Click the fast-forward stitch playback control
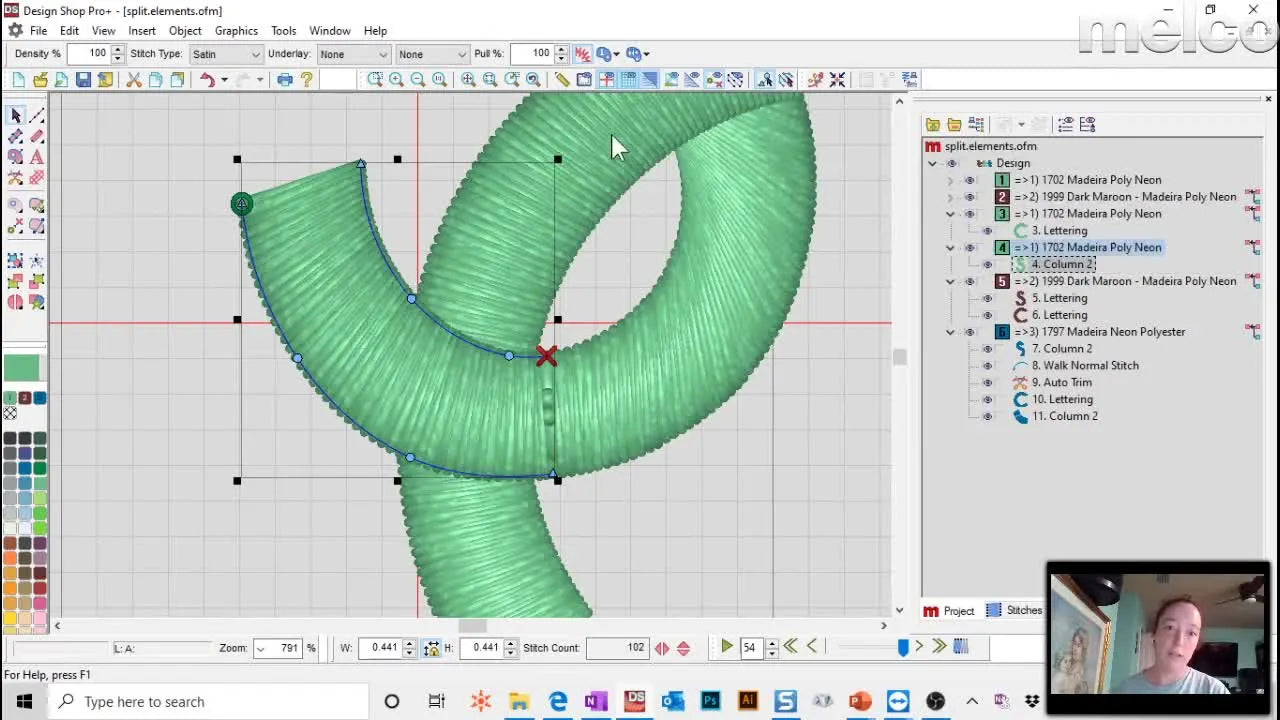Image resolution: width=1280 pixels, height=720 pixels. click(x=938, y=647)
